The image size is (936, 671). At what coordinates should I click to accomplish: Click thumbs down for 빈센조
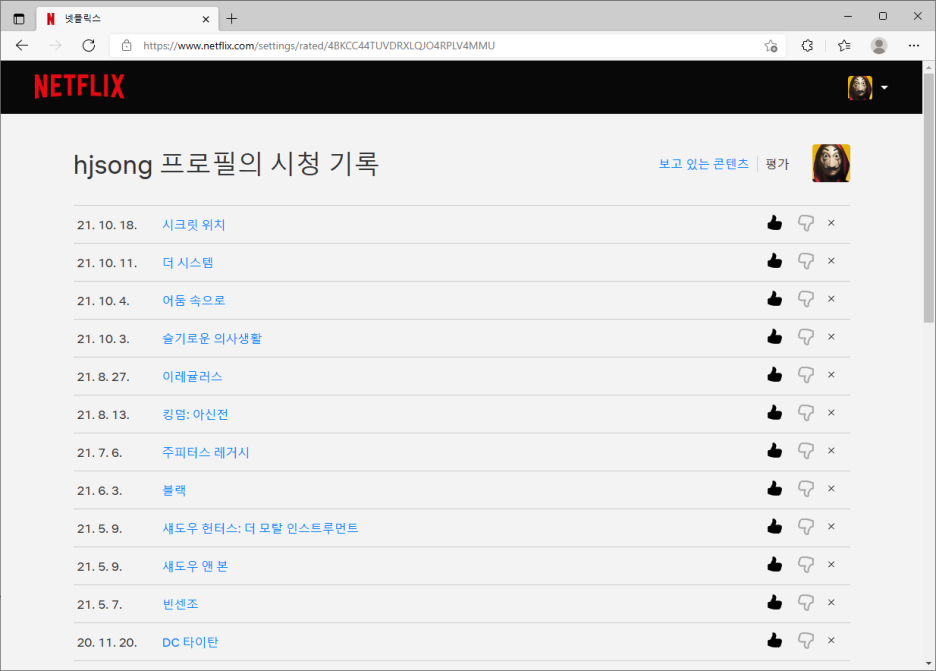point(805,602)
